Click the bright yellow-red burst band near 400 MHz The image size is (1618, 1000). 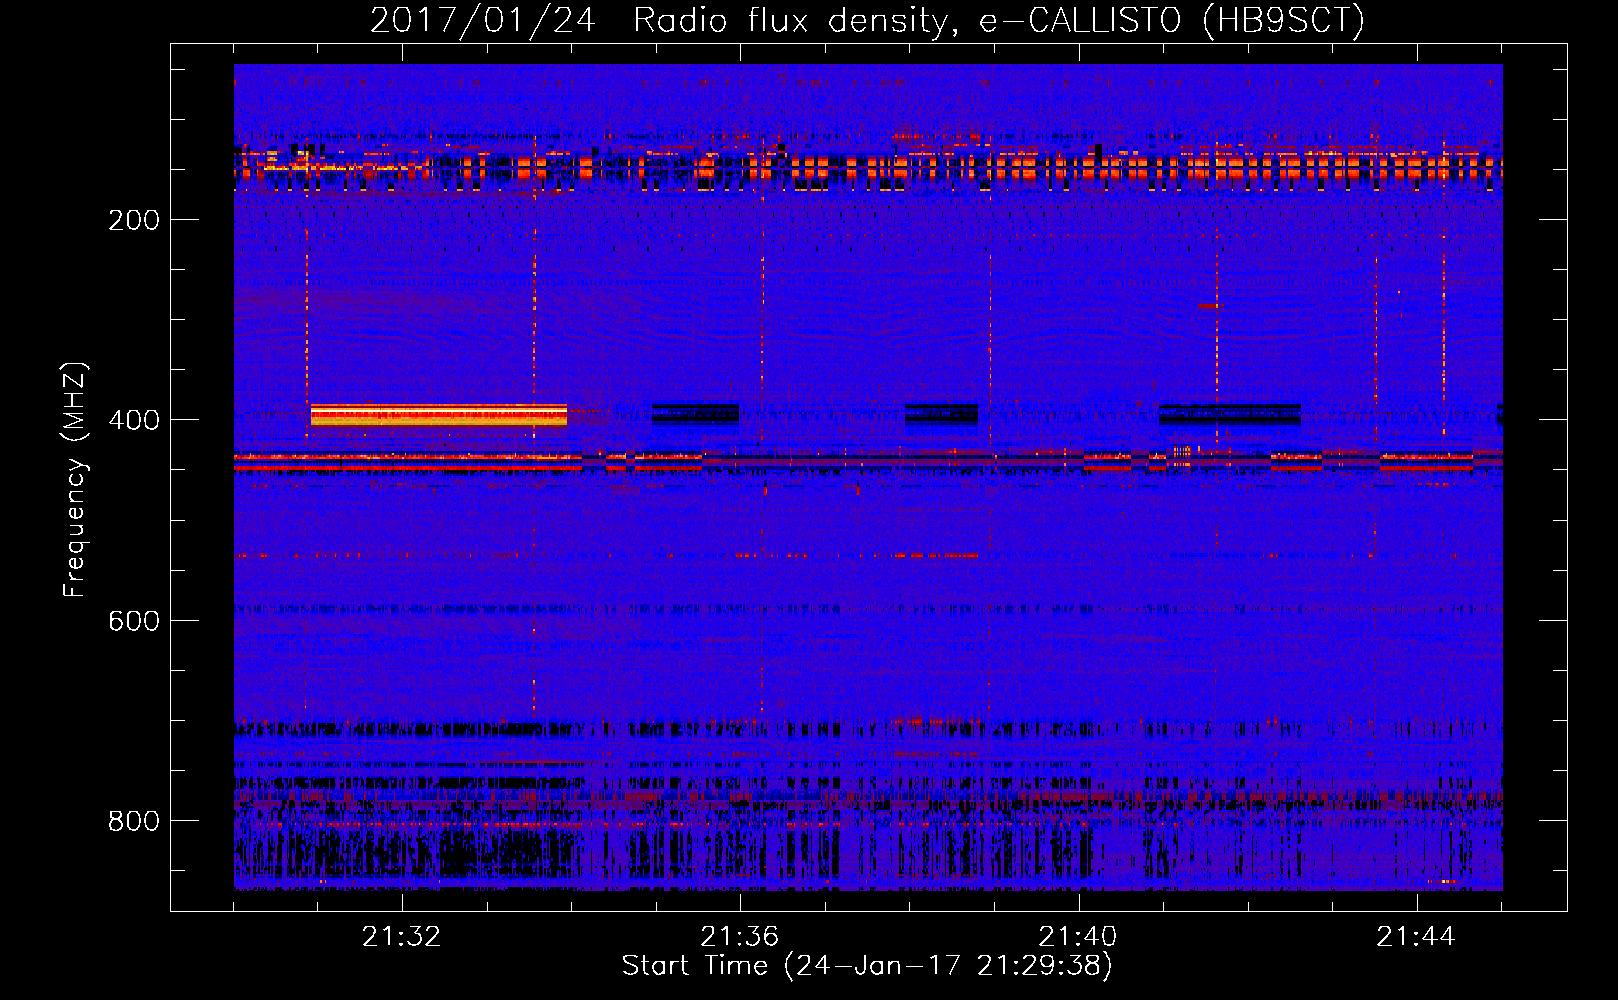439,415
